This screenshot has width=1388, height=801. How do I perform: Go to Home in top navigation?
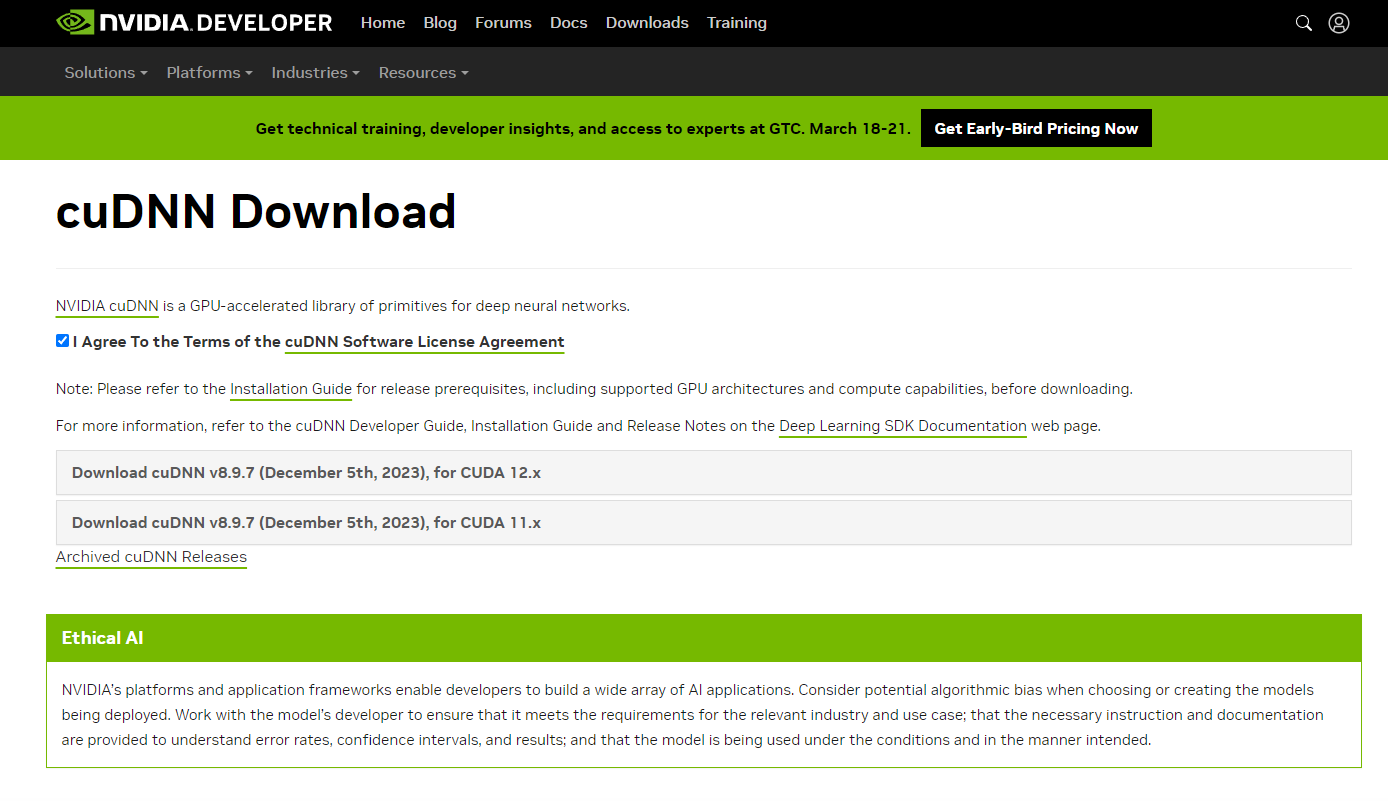click(383, 22)
